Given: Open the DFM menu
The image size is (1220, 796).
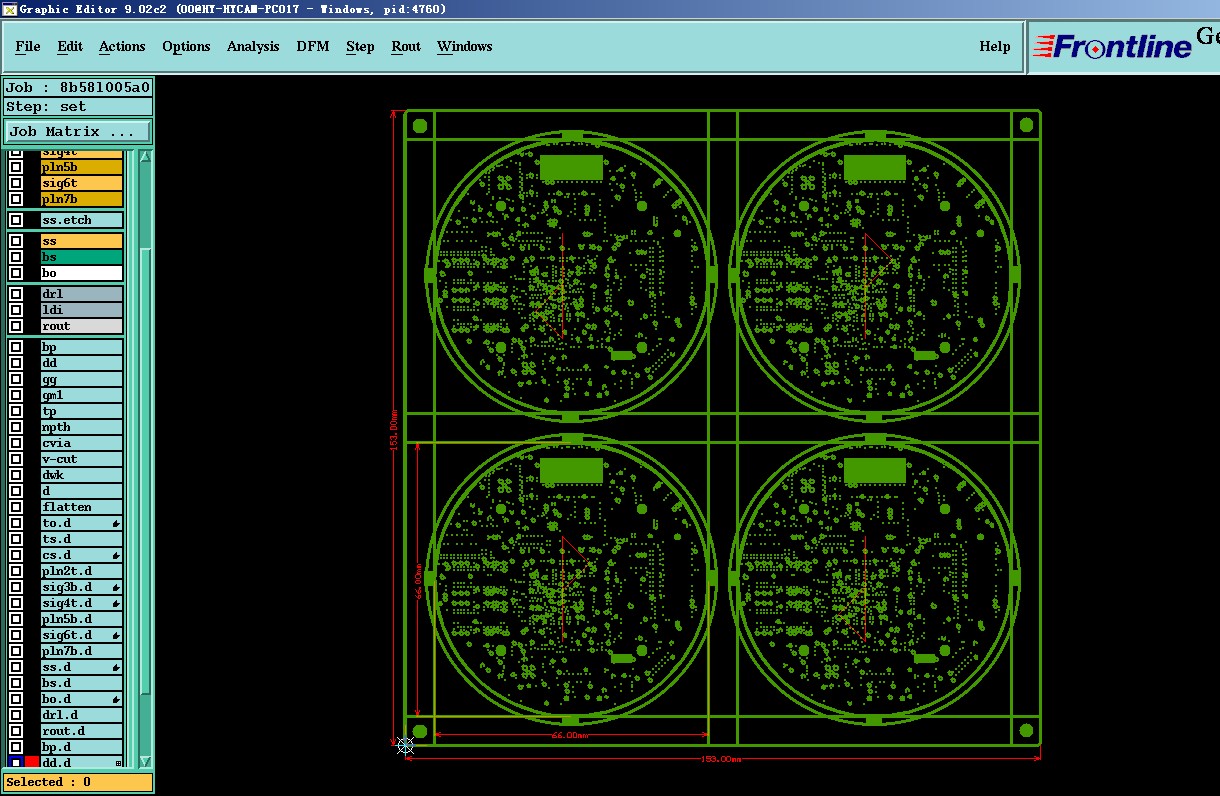Looking at the screenshot, I should [x=313, y=46].
